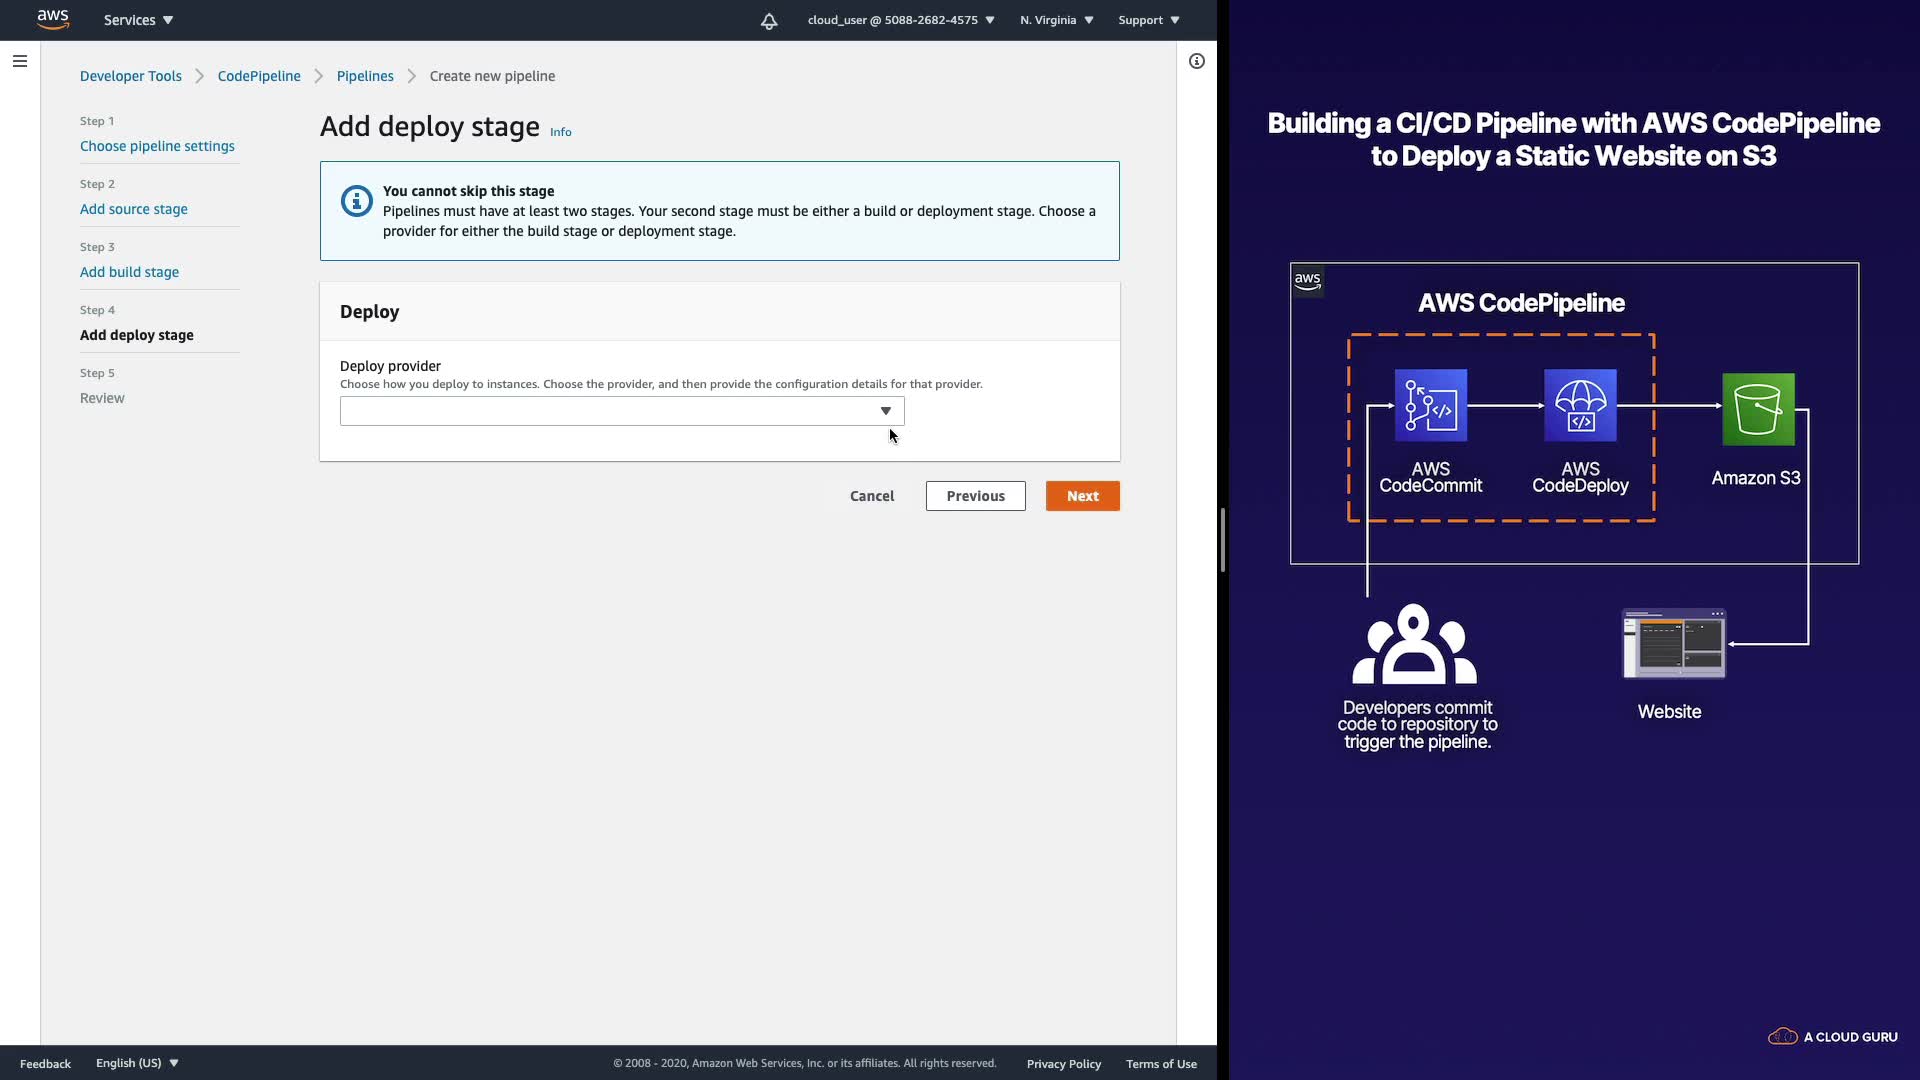Viewport: 1920px width, 1080px height.
Task: Expand the Deploy provider dropdown
Action: pyautogui.click(x=621, y=411)
